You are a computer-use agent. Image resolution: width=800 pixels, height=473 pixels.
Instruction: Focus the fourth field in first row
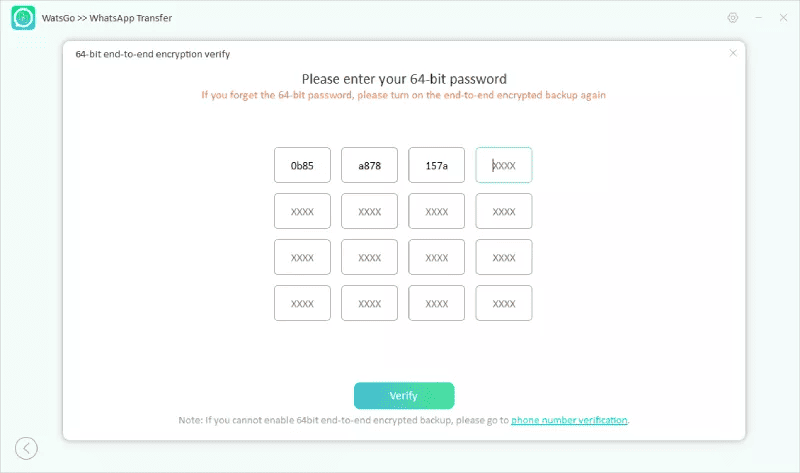(x=504, y=165)
